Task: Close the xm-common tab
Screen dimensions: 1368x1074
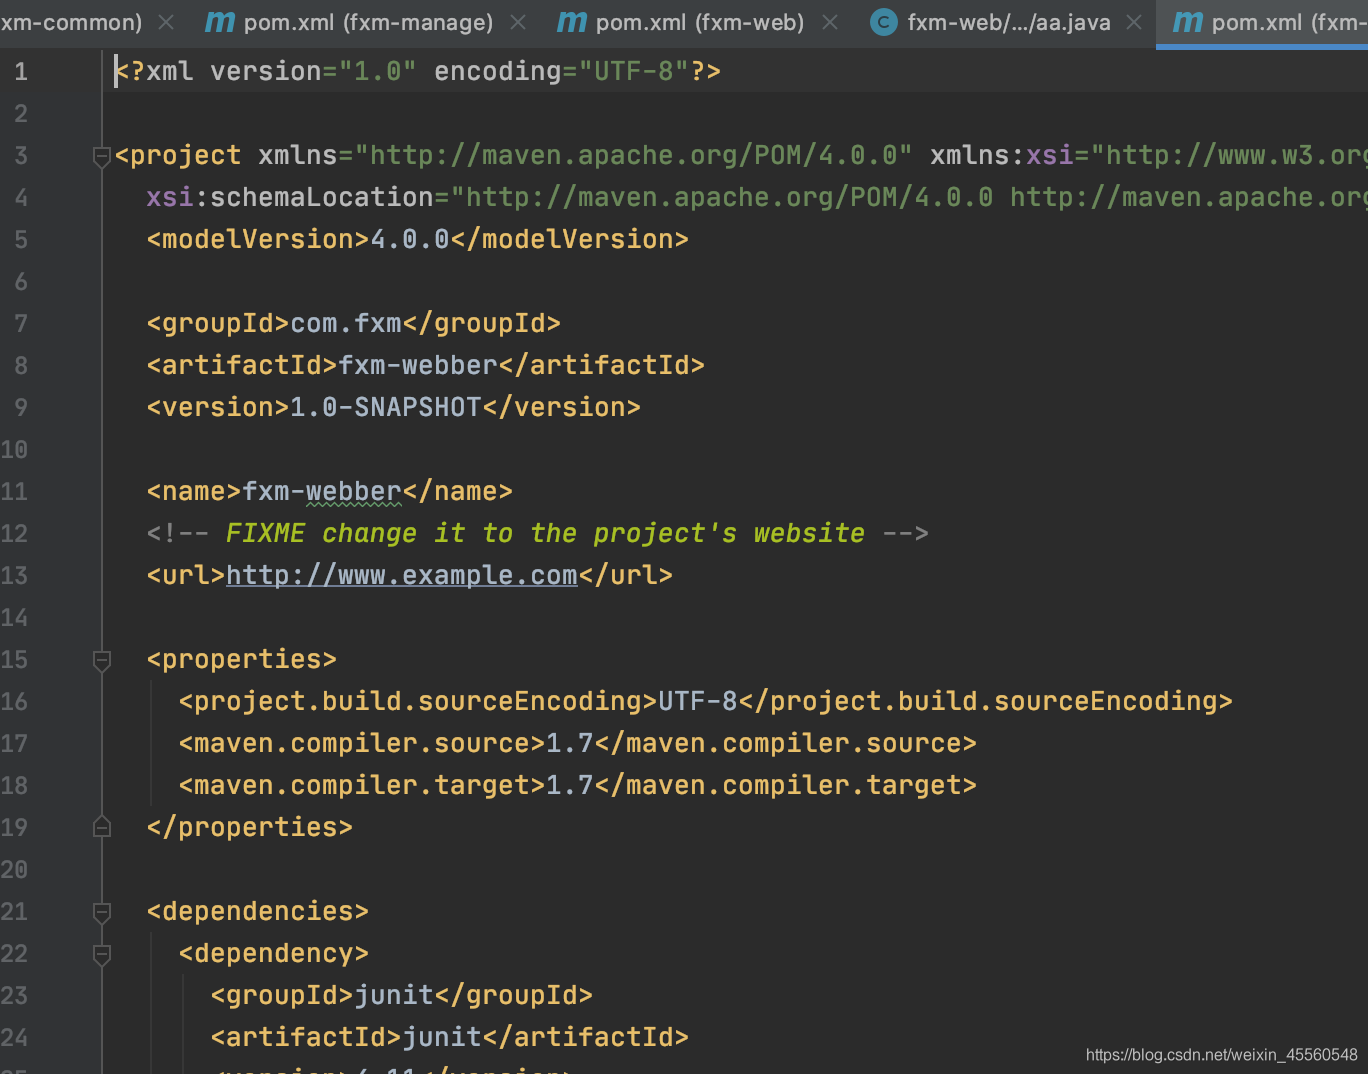Action: (x=167, y=22)
